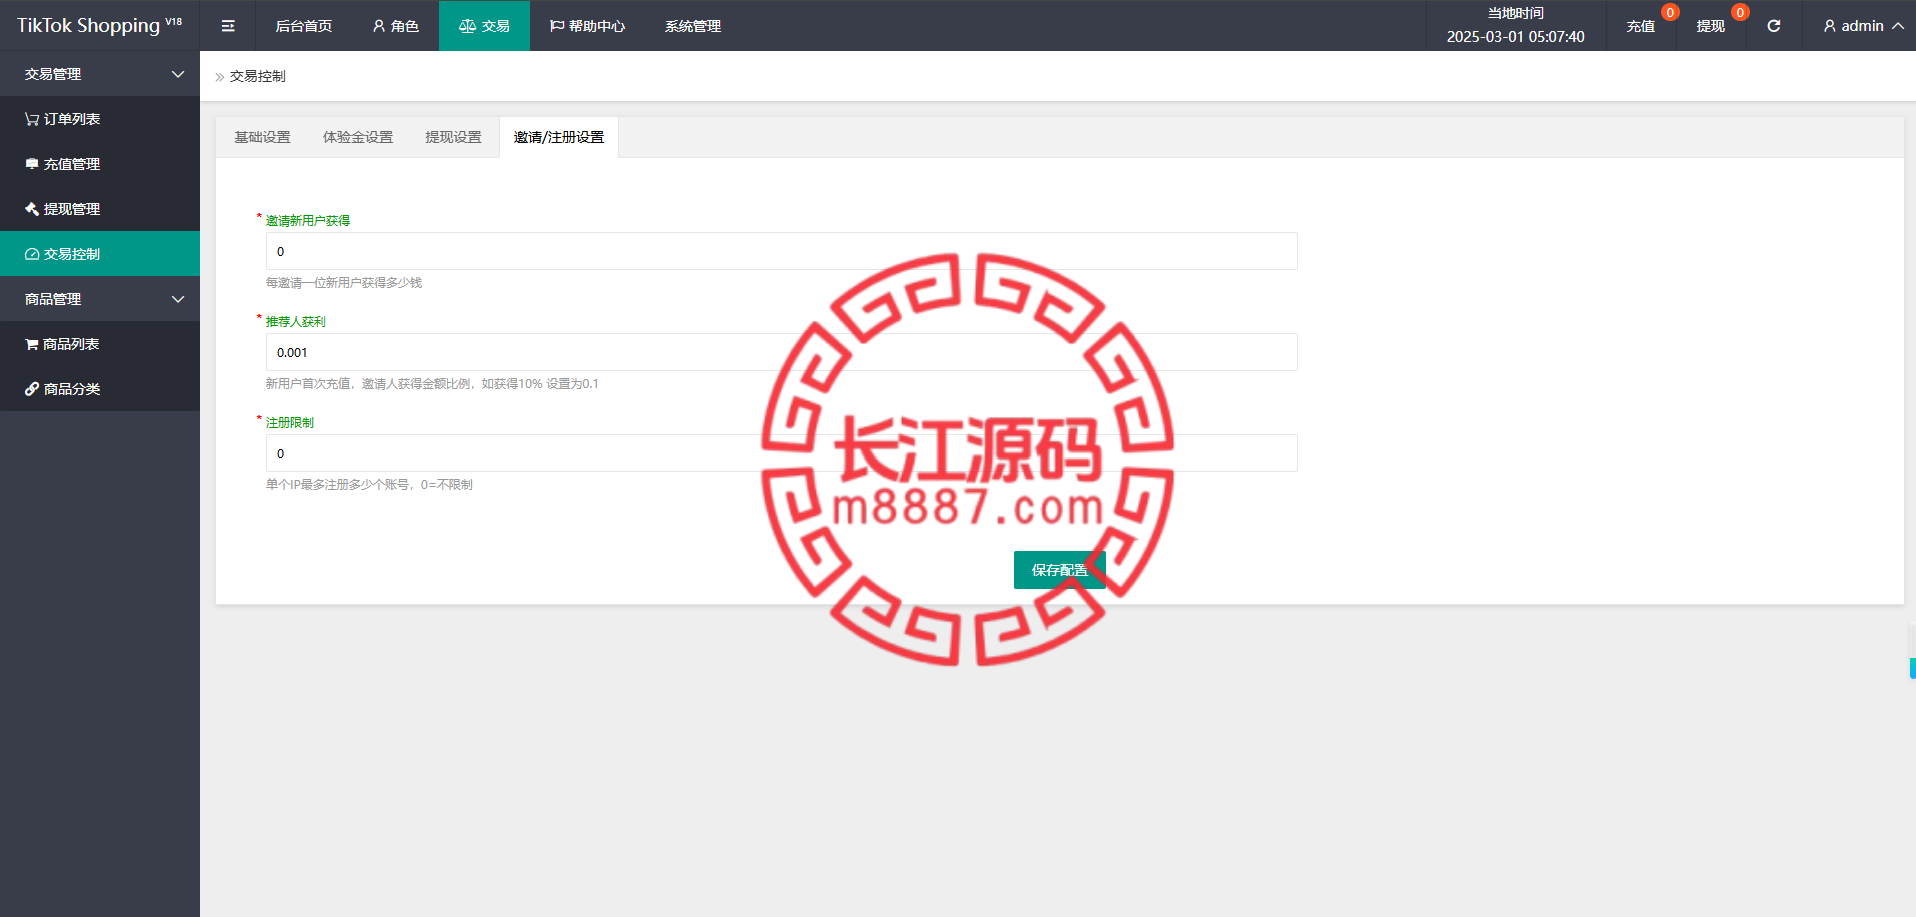Click the hint text 每邀请一位新用户获得多少钱
This screenshot has height=917, width=1916.
(344, 283)
